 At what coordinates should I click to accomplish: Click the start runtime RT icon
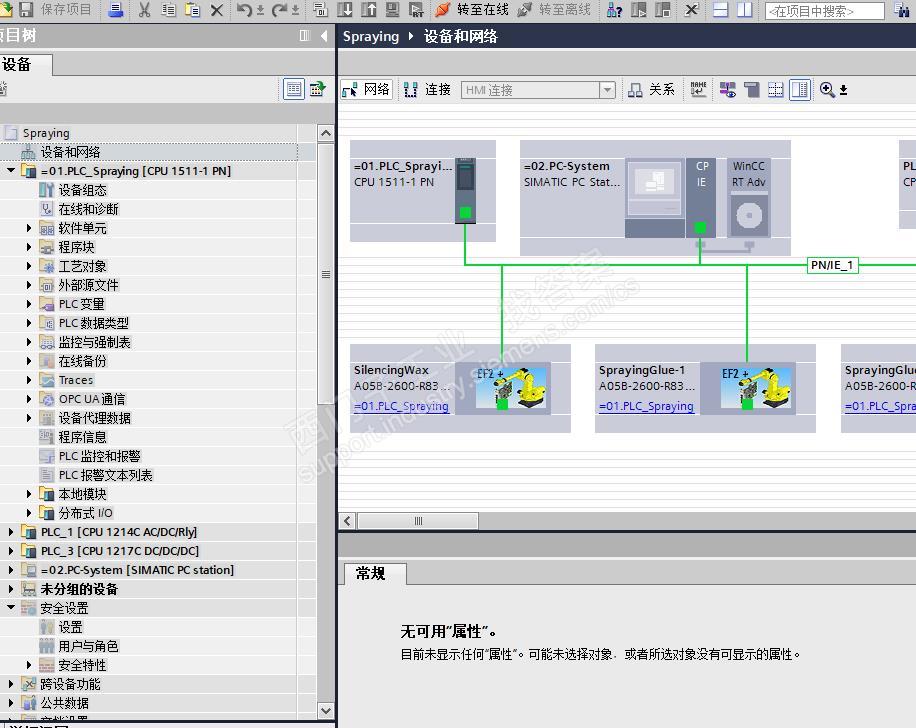pyautogui.click(x=416, y=10)
